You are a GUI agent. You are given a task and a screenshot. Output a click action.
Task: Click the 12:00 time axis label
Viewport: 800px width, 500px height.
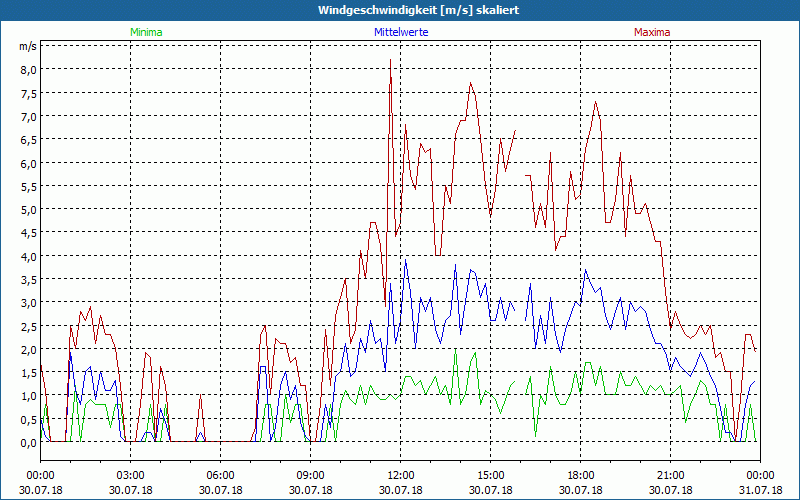(x=400, y=475)
